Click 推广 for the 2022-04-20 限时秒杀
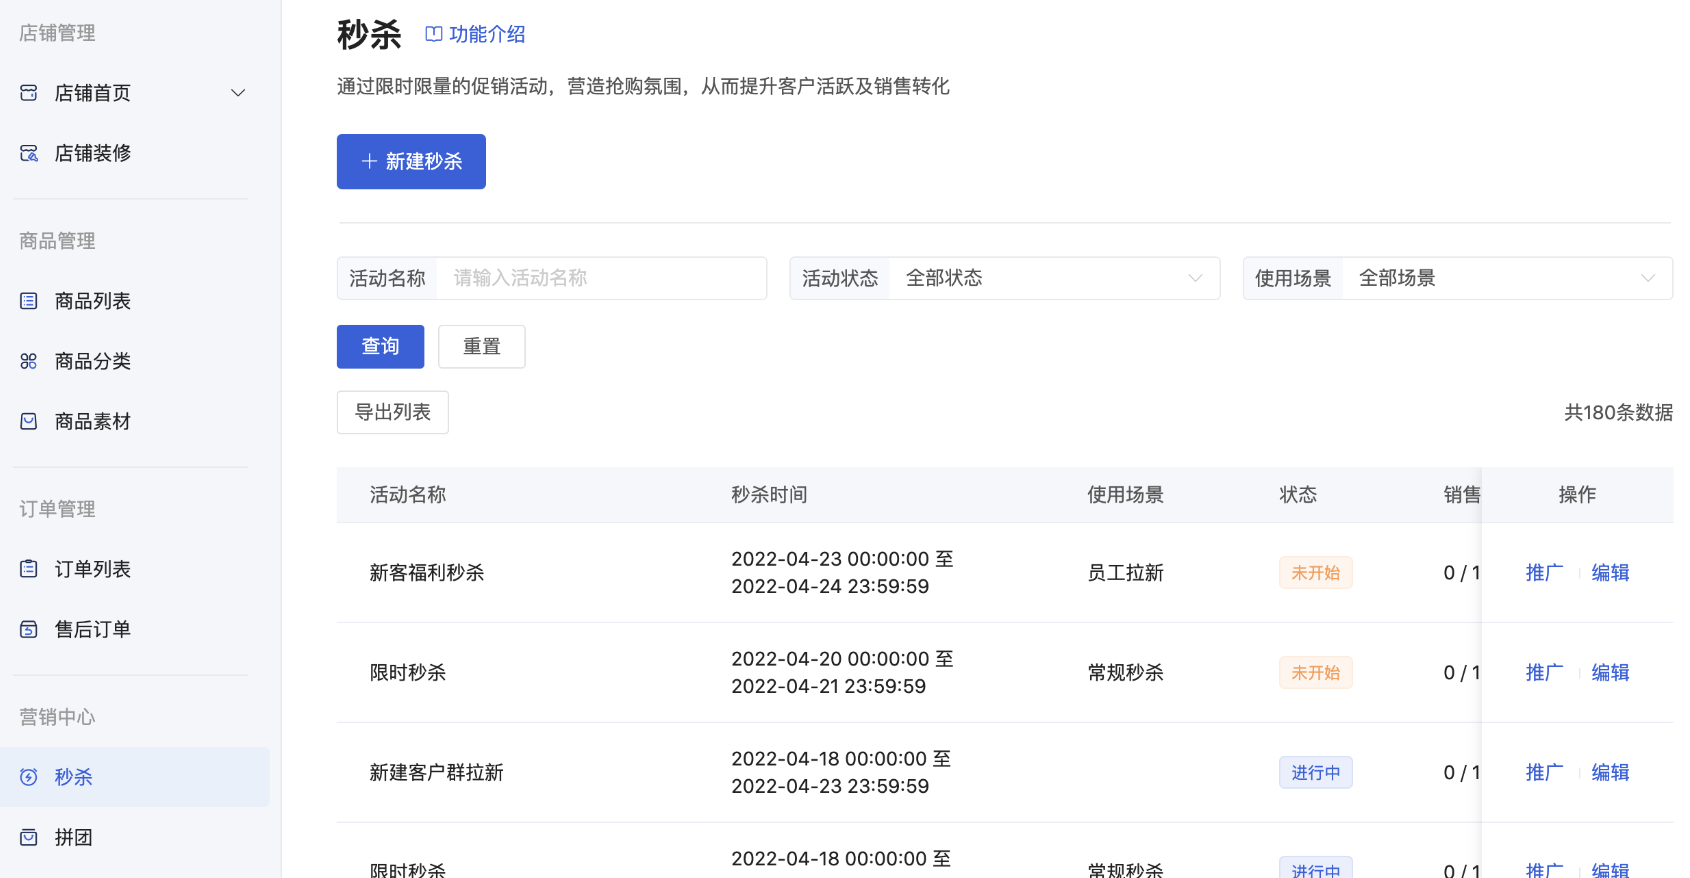 point(1544,673)
